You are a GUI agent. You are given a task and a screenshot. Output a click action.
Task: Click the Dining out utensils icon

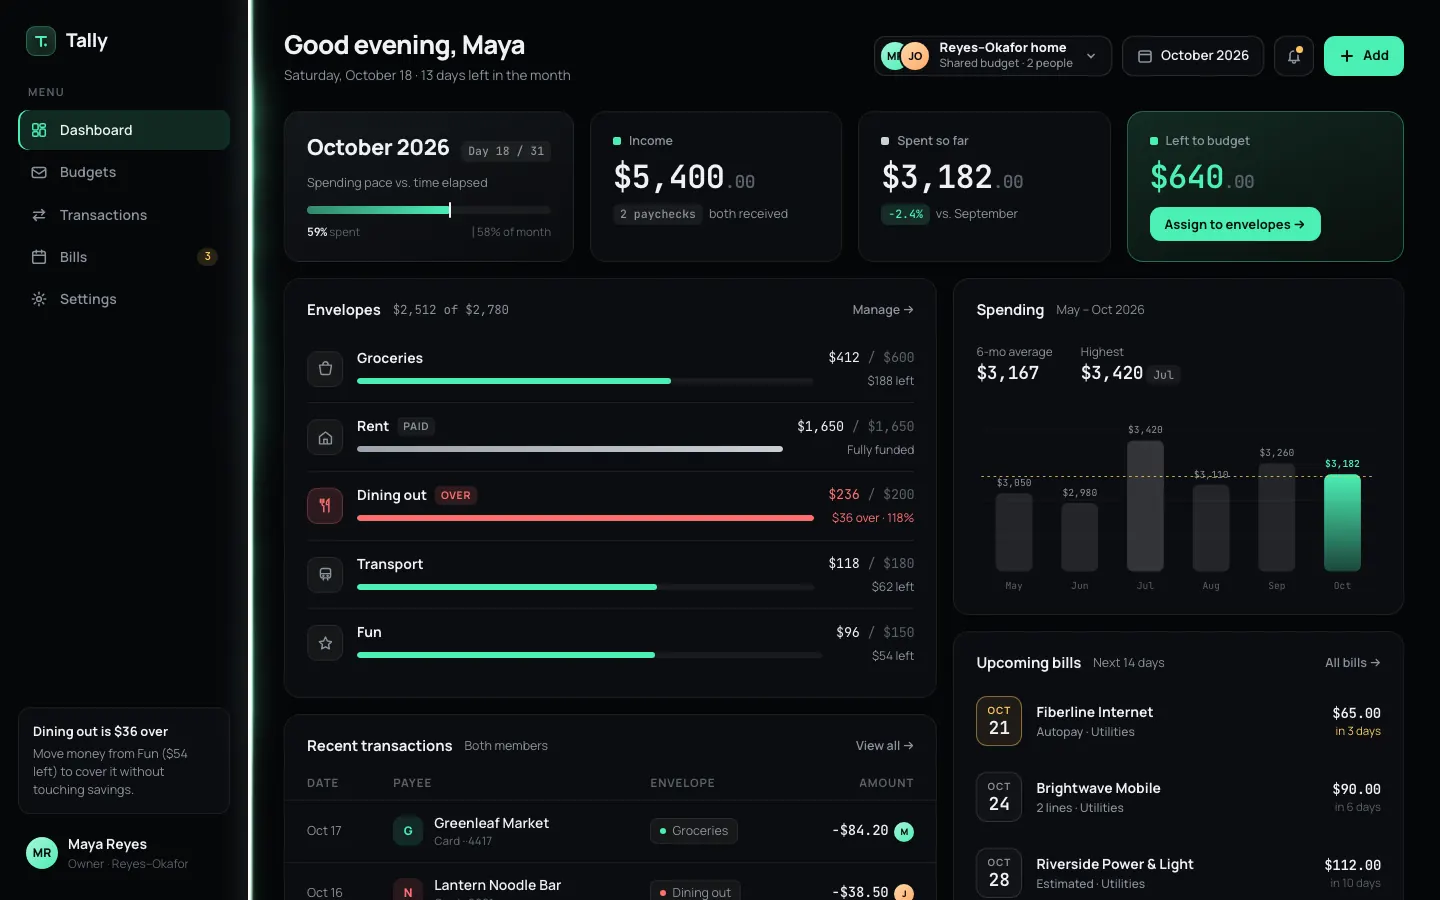coord(325,506)
